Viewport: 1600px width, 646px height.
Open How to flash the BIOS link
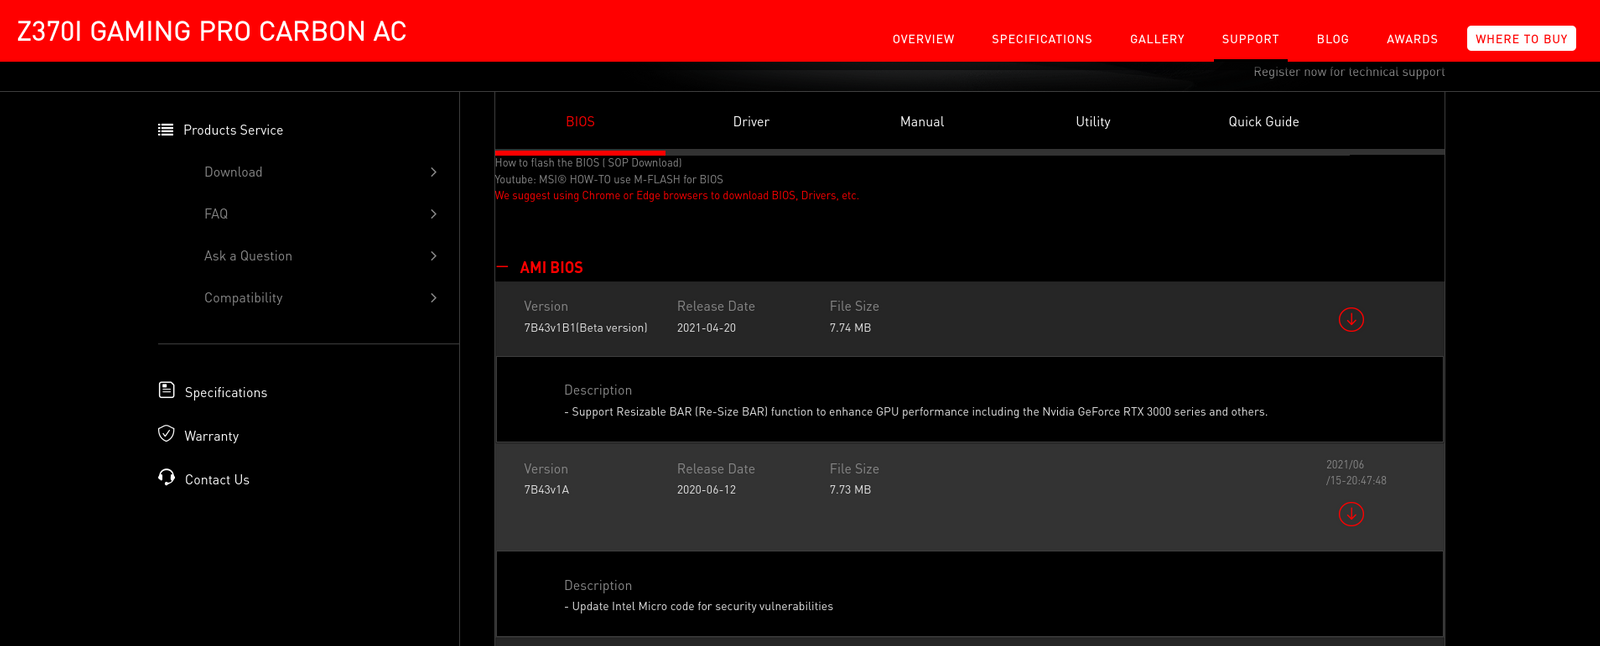click(588, 163)
